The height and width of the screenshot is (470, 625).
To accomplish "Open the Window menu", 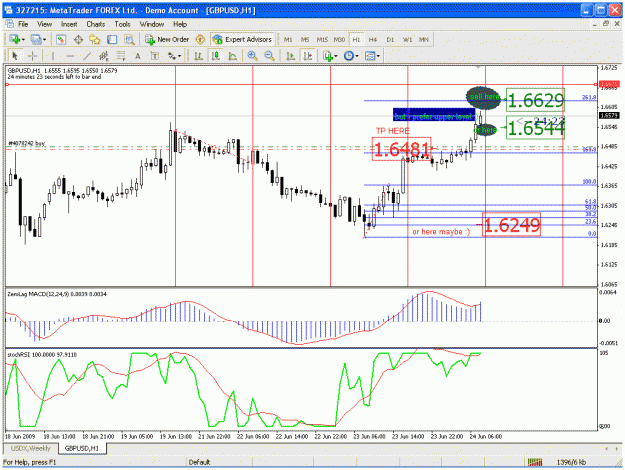I will click(x=152, y=24).
